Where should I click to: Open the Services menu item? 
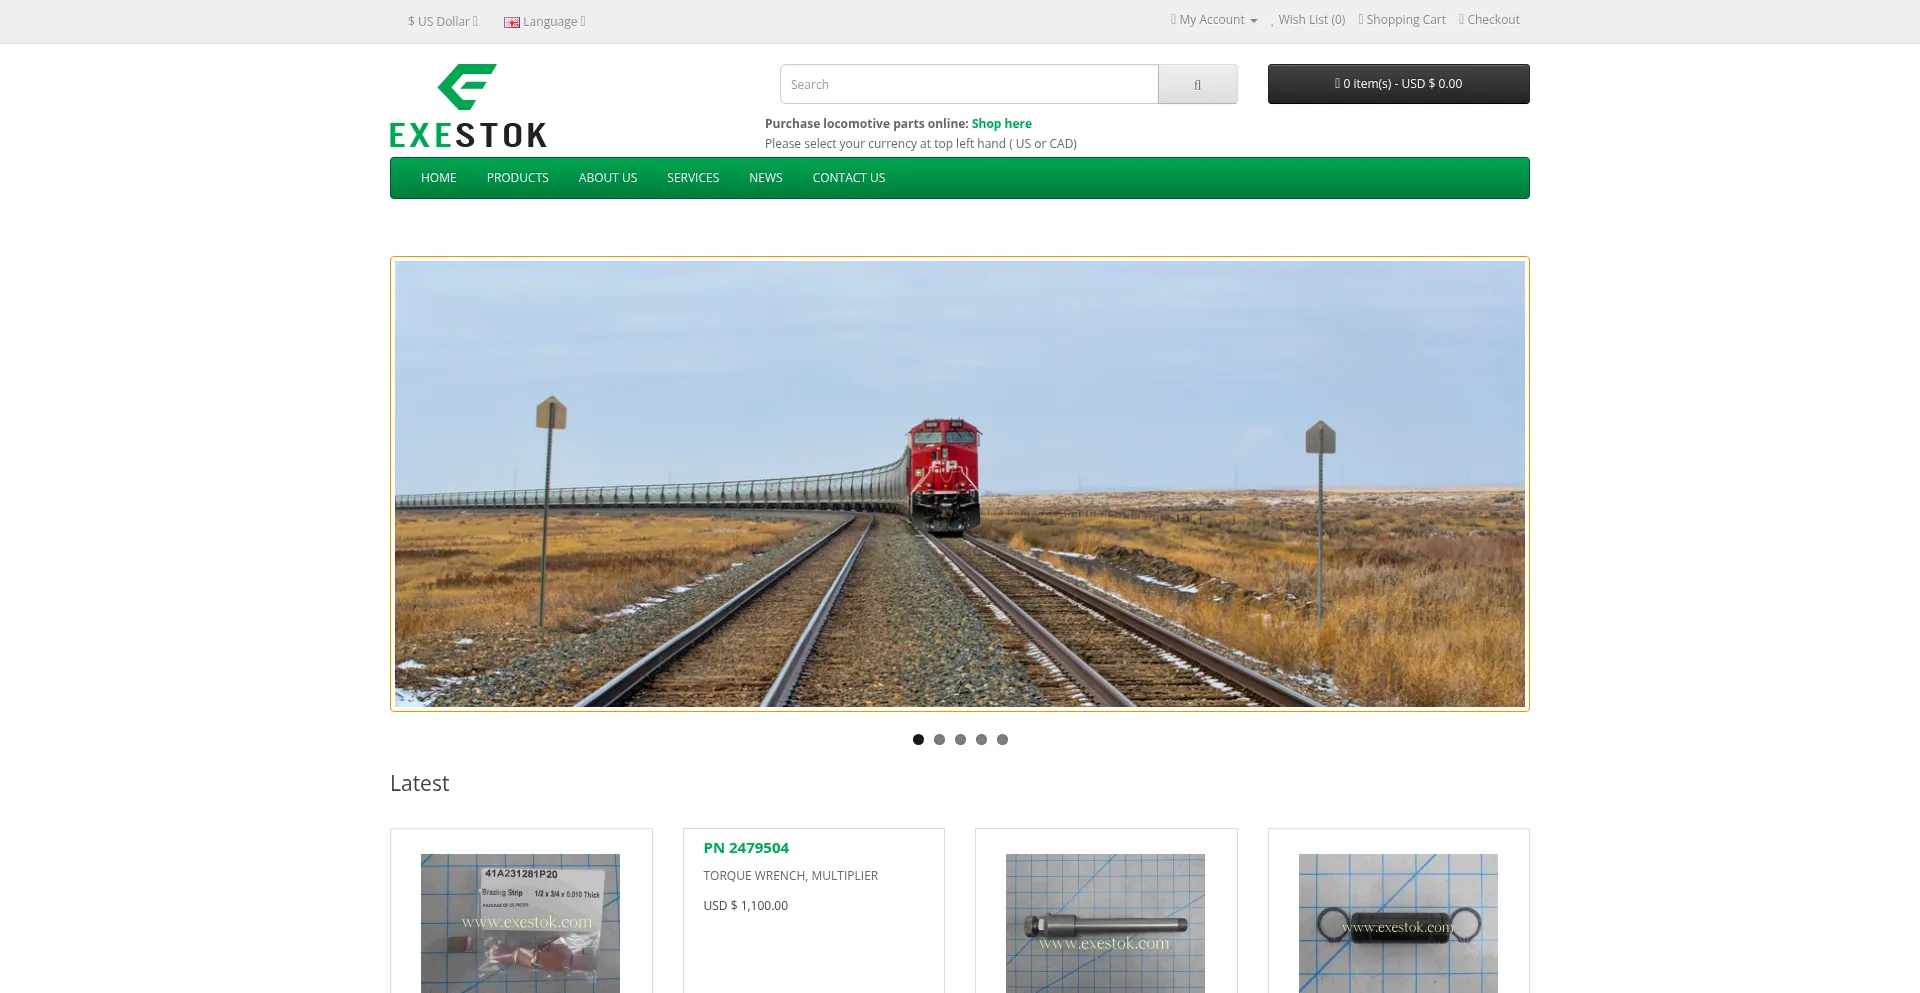tap(693, 178)
